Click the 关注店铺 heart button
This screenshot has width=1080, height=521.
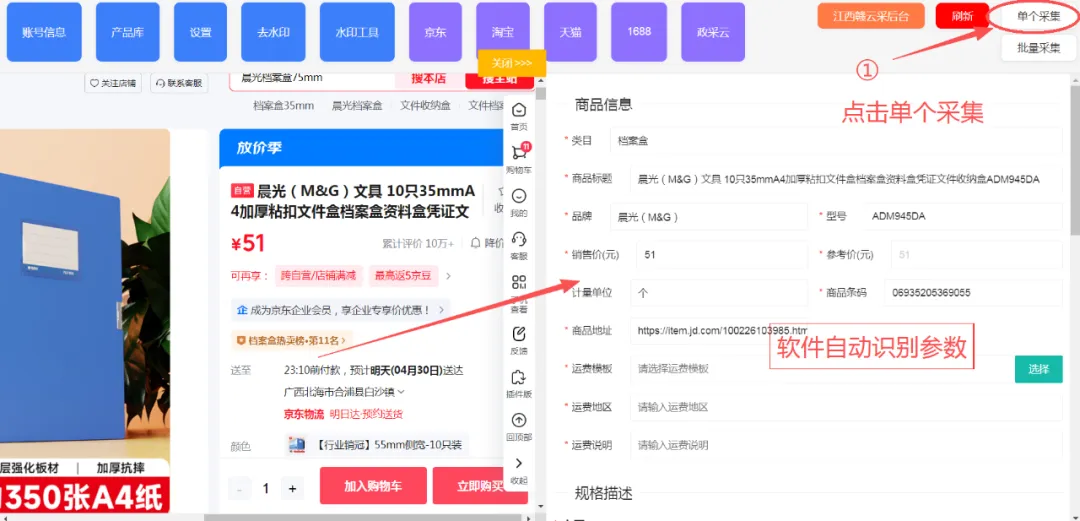114,83
